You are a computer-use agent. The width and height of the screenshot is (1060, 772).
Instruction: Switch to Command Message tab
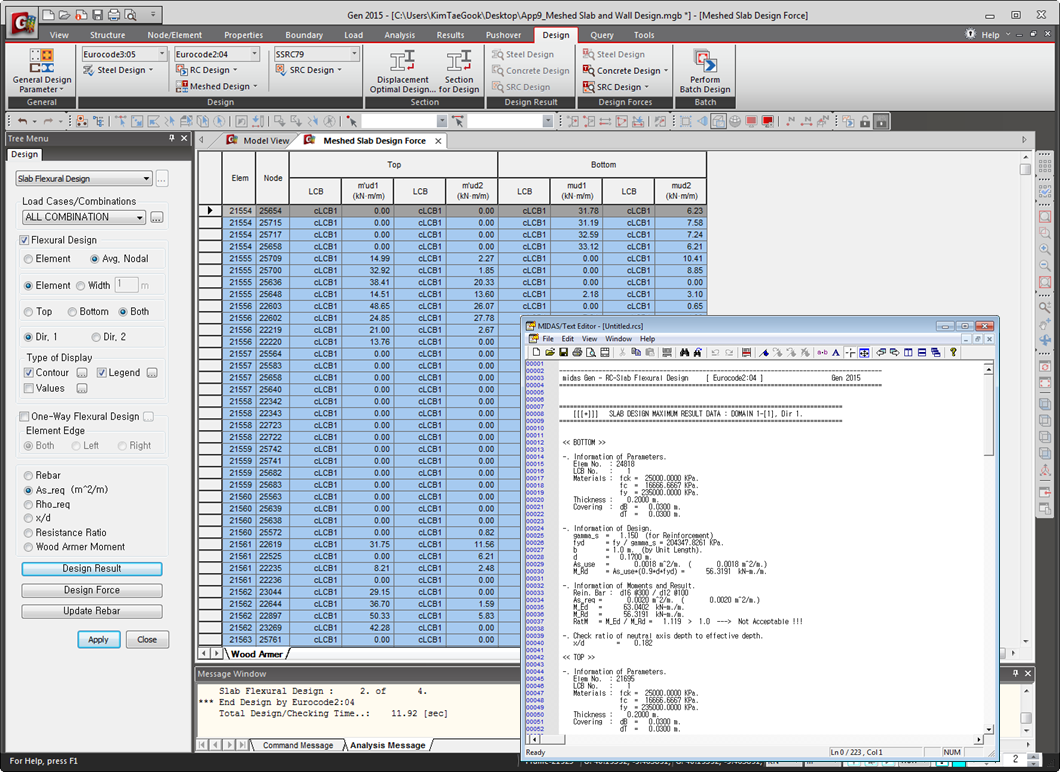(x=297, y=745)
